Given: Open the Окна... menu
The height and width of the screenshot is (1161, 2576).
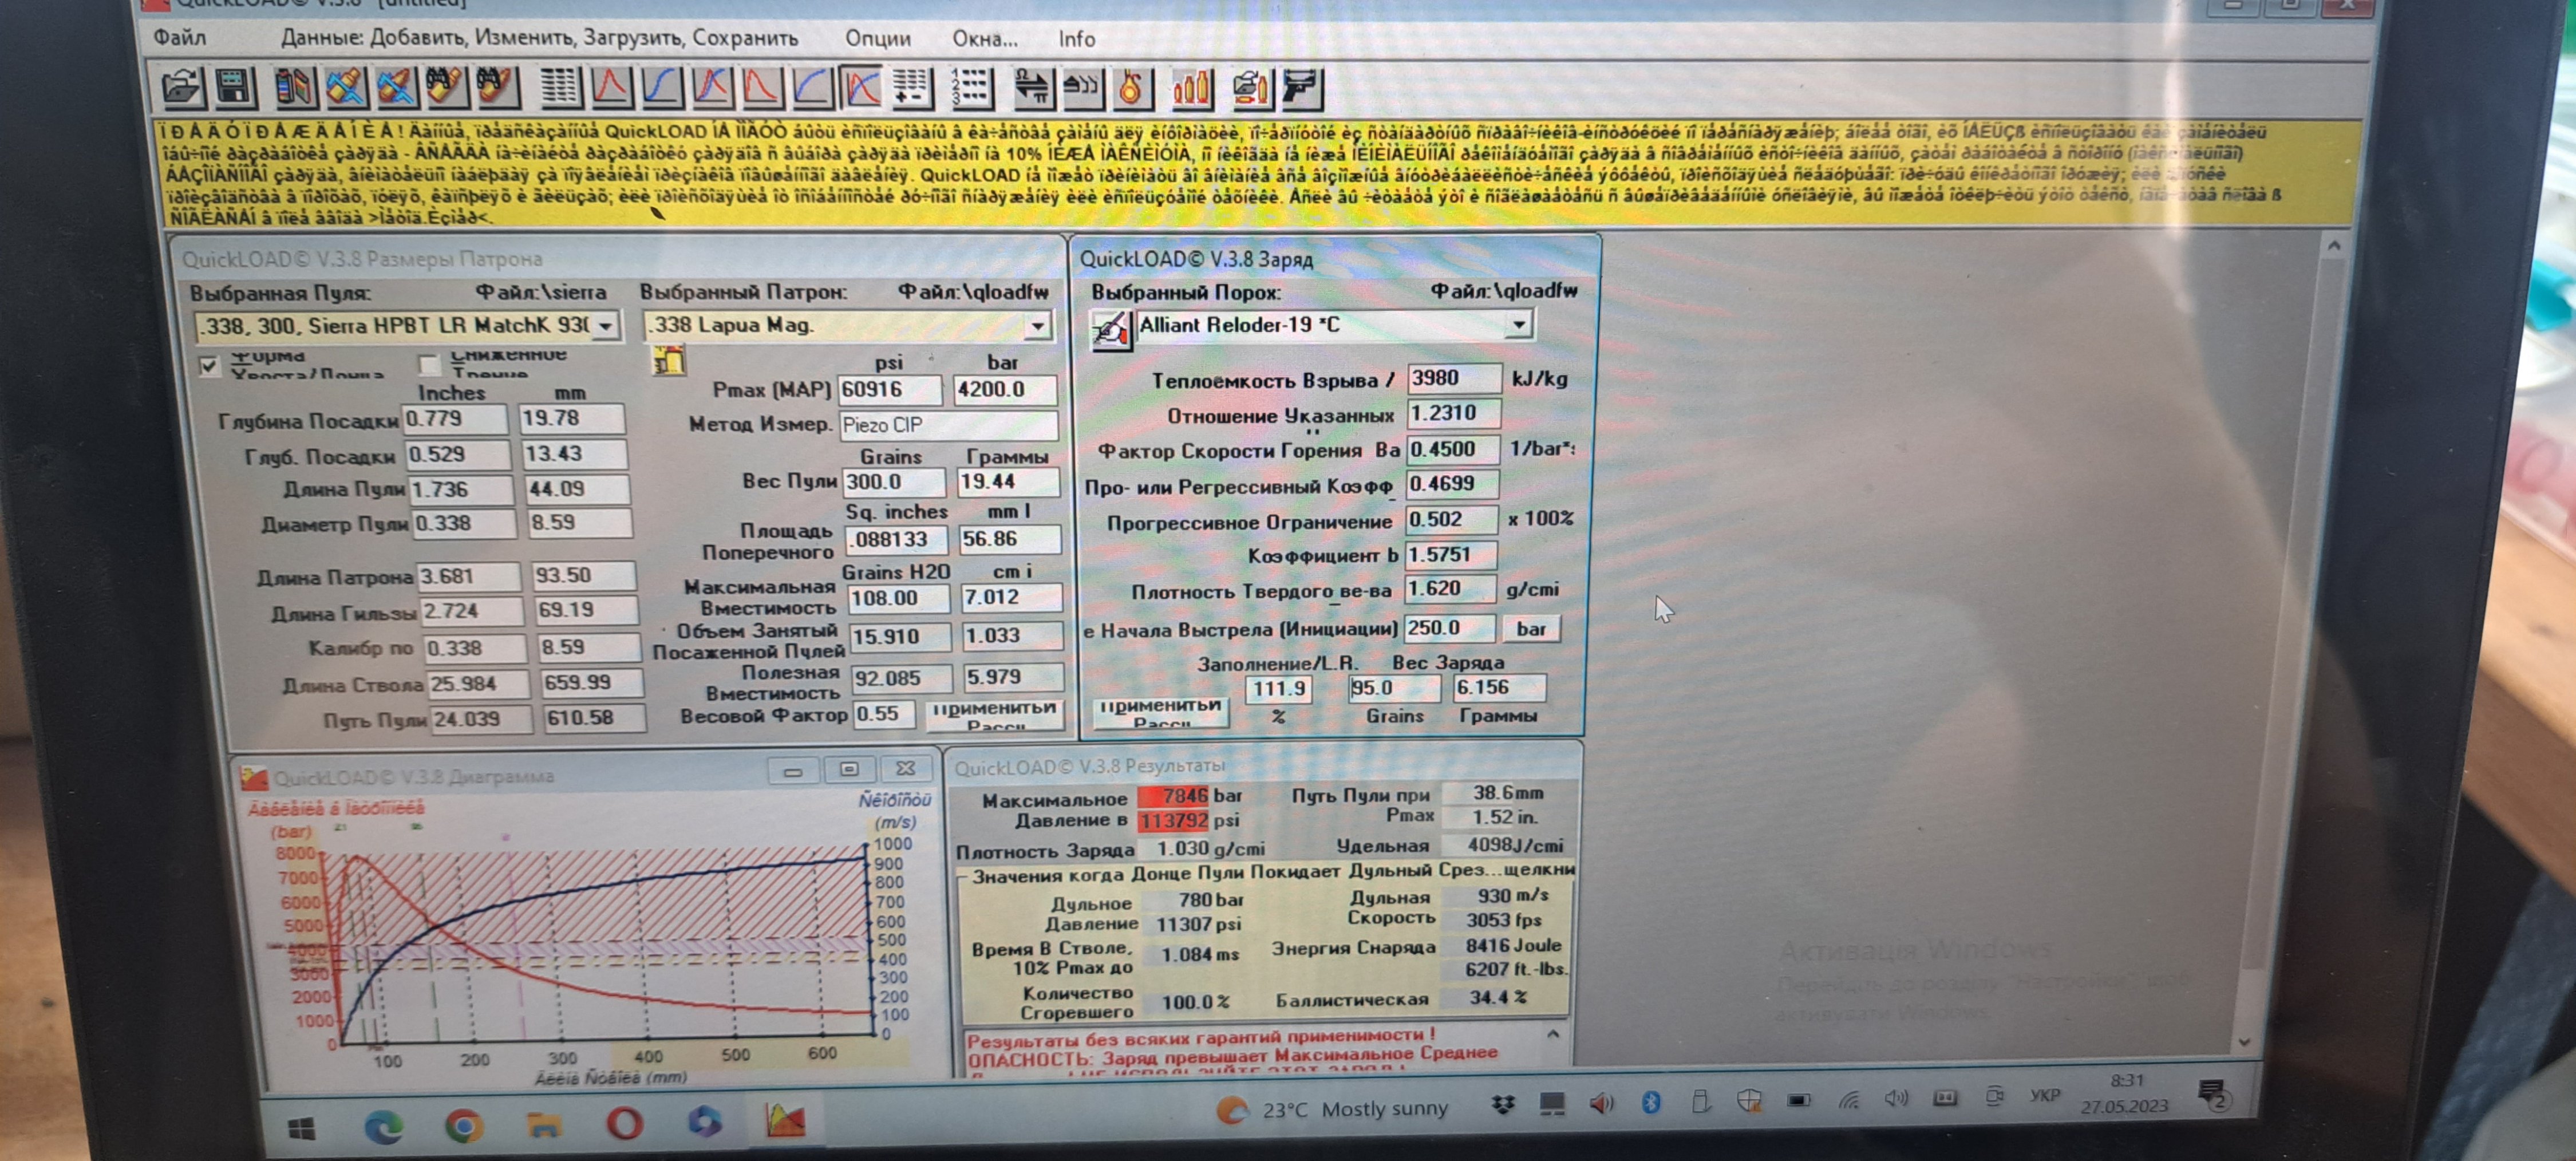Looking at the screenshot, I should pyautogui.click(x=985, y=38).
